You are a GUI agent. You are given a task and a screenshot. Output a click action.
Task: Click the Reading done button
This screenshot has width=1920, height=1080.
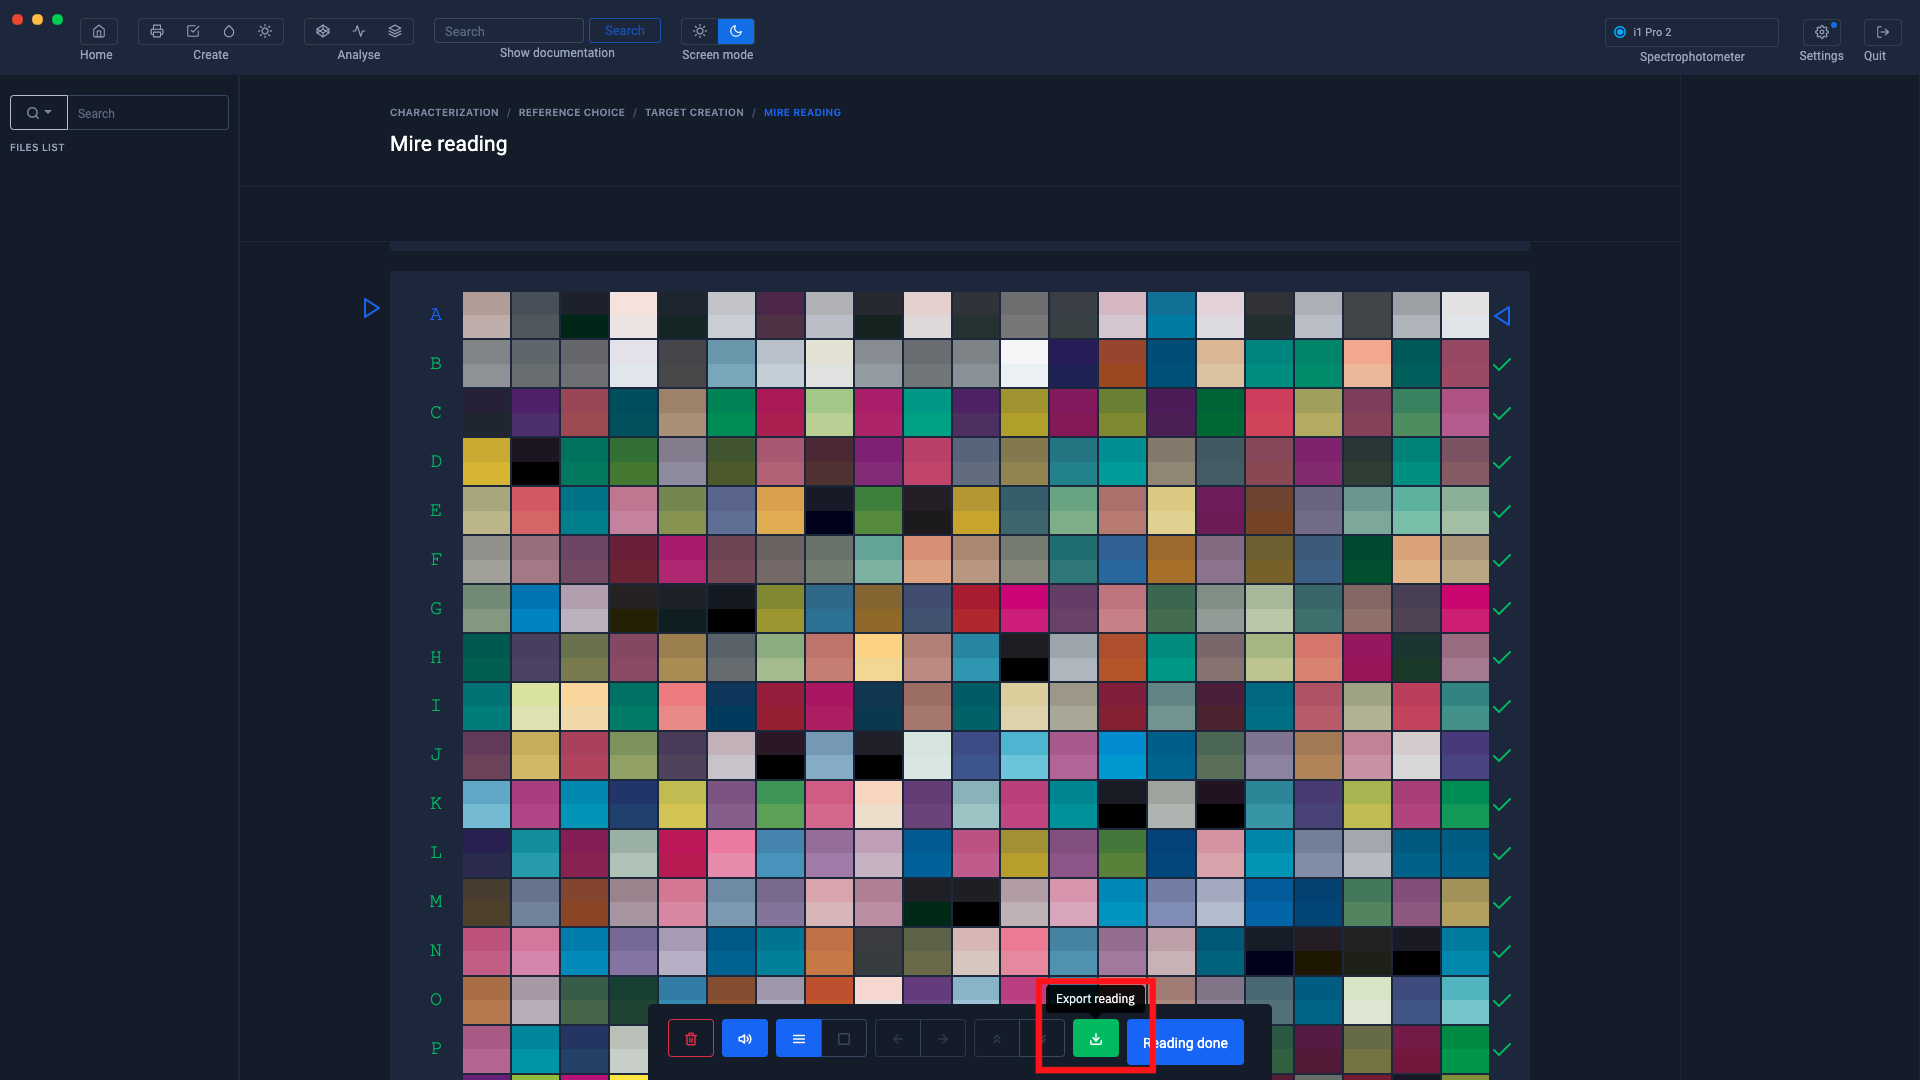tap(1185, 1042)
